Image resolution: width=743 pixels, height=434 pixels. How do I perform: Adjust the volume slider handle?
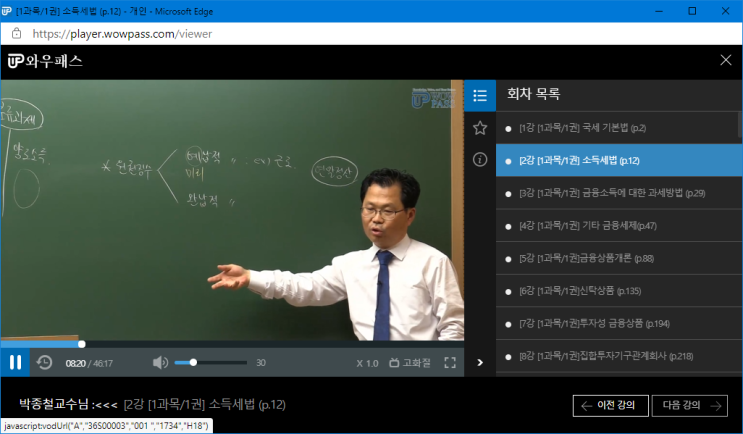point(193,362)
